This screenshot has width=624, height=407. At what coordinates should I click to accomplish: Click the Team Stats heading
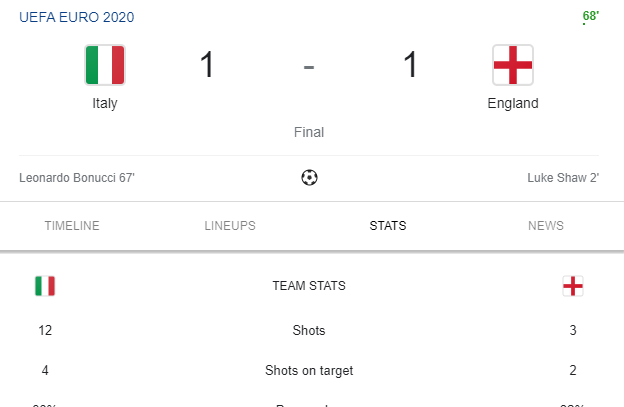click(309, 286)
